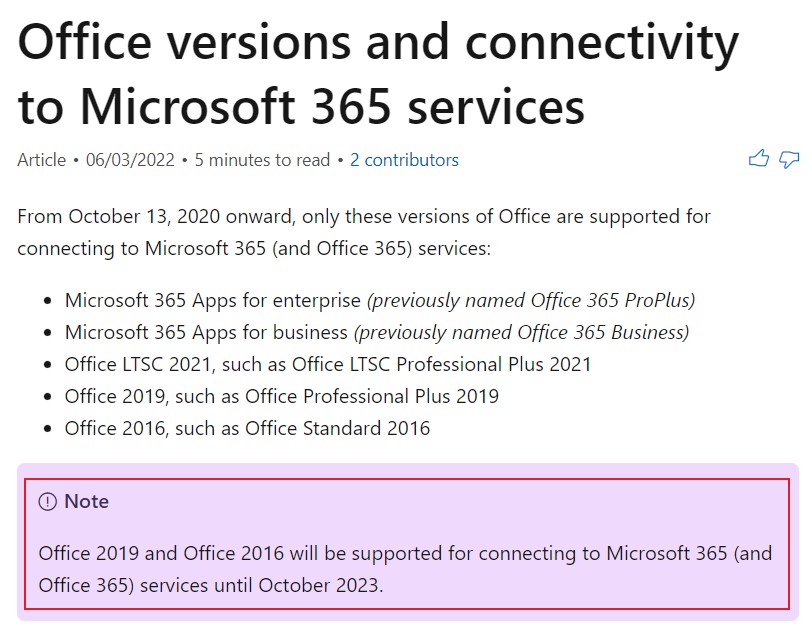Click italic text previously named Office 365 ProPlus
This screenshot has width=812, height=632.
(x=531, y=300)
